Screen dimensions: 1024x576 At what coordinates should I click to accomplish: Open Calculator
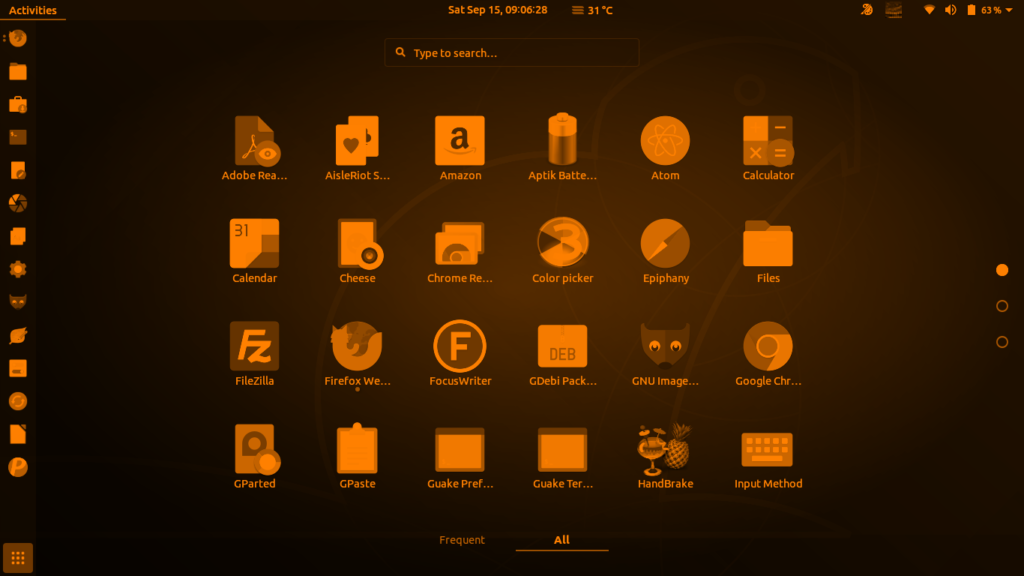tap(768, 148)
